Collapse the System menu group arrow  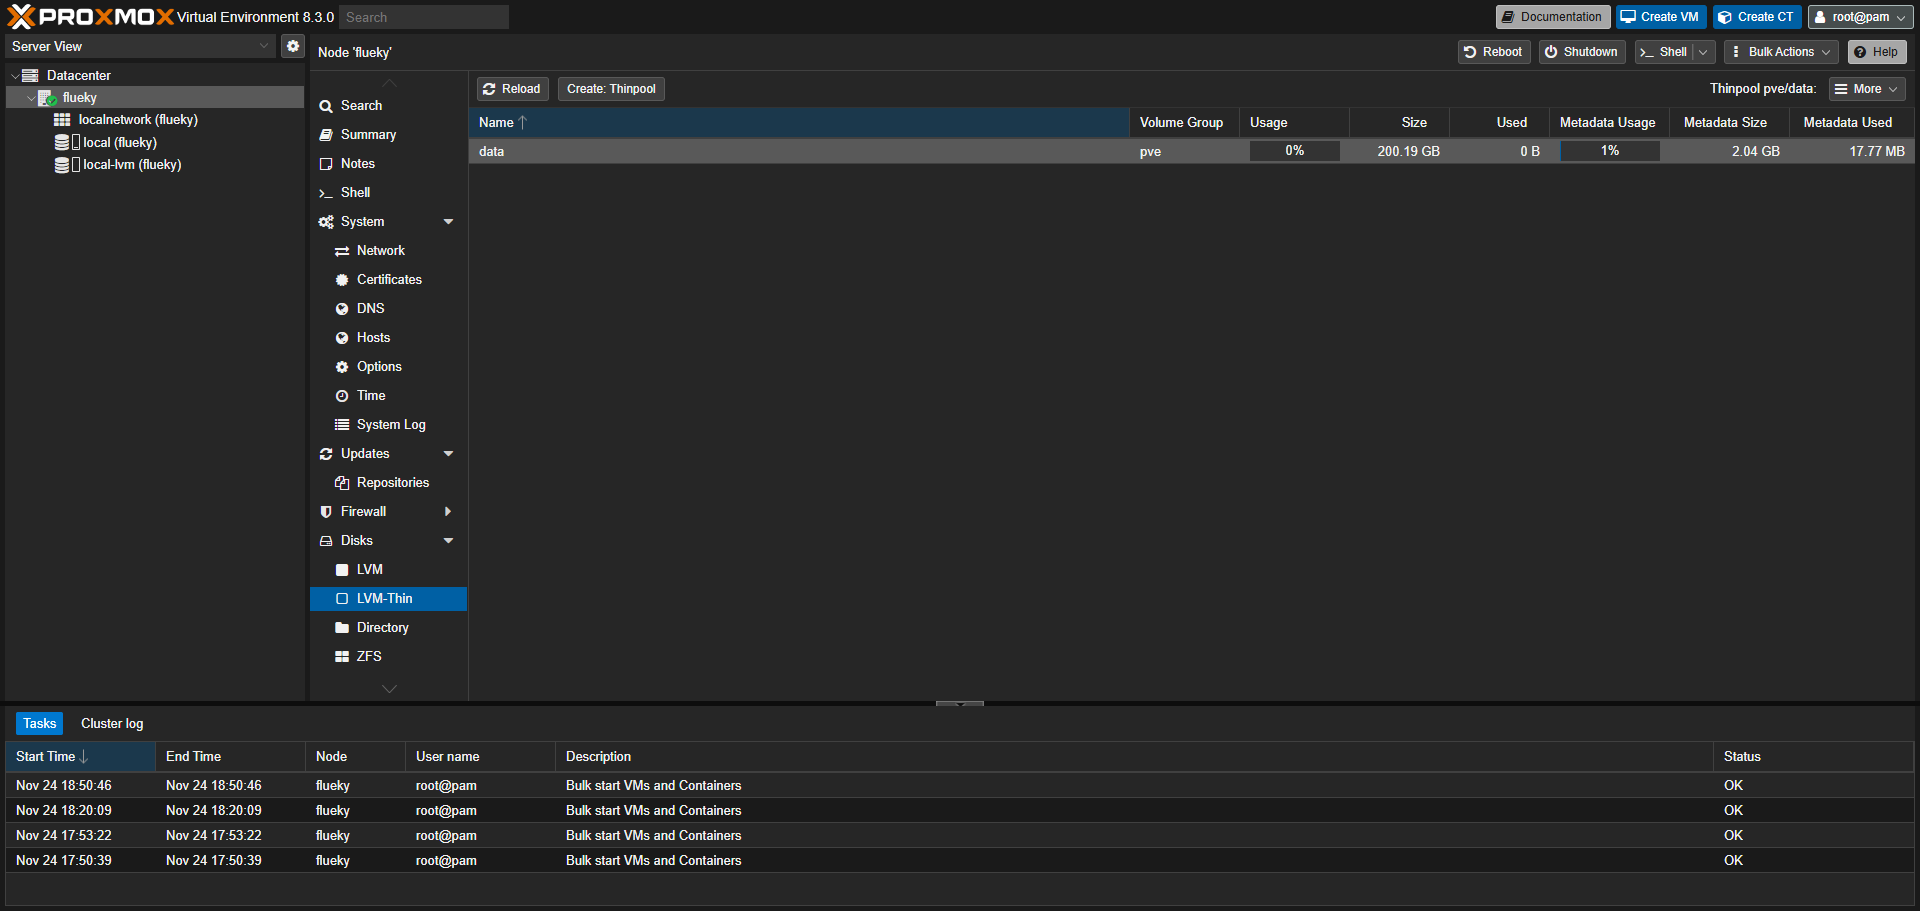pyautogui.click(x=448, y=222)
